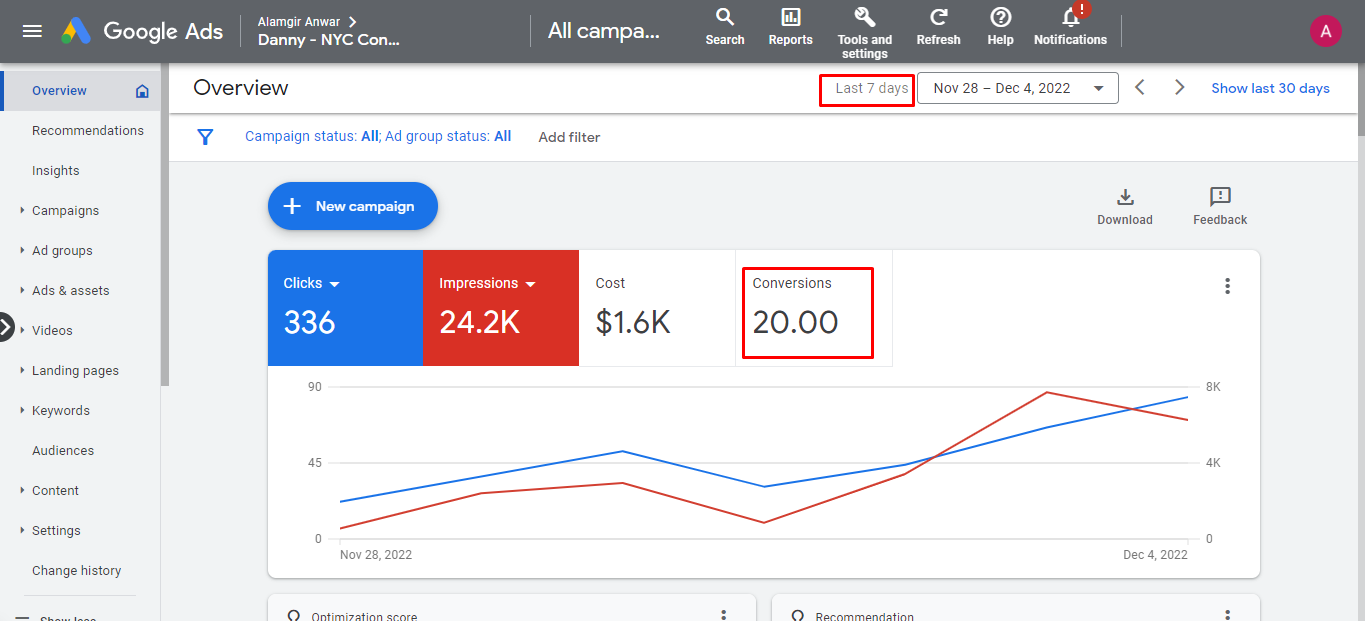Image resolution: width=1365 pixels, height=621 pixels.
Task: Go to previous date range arrow
Action: pos(1139,88)
